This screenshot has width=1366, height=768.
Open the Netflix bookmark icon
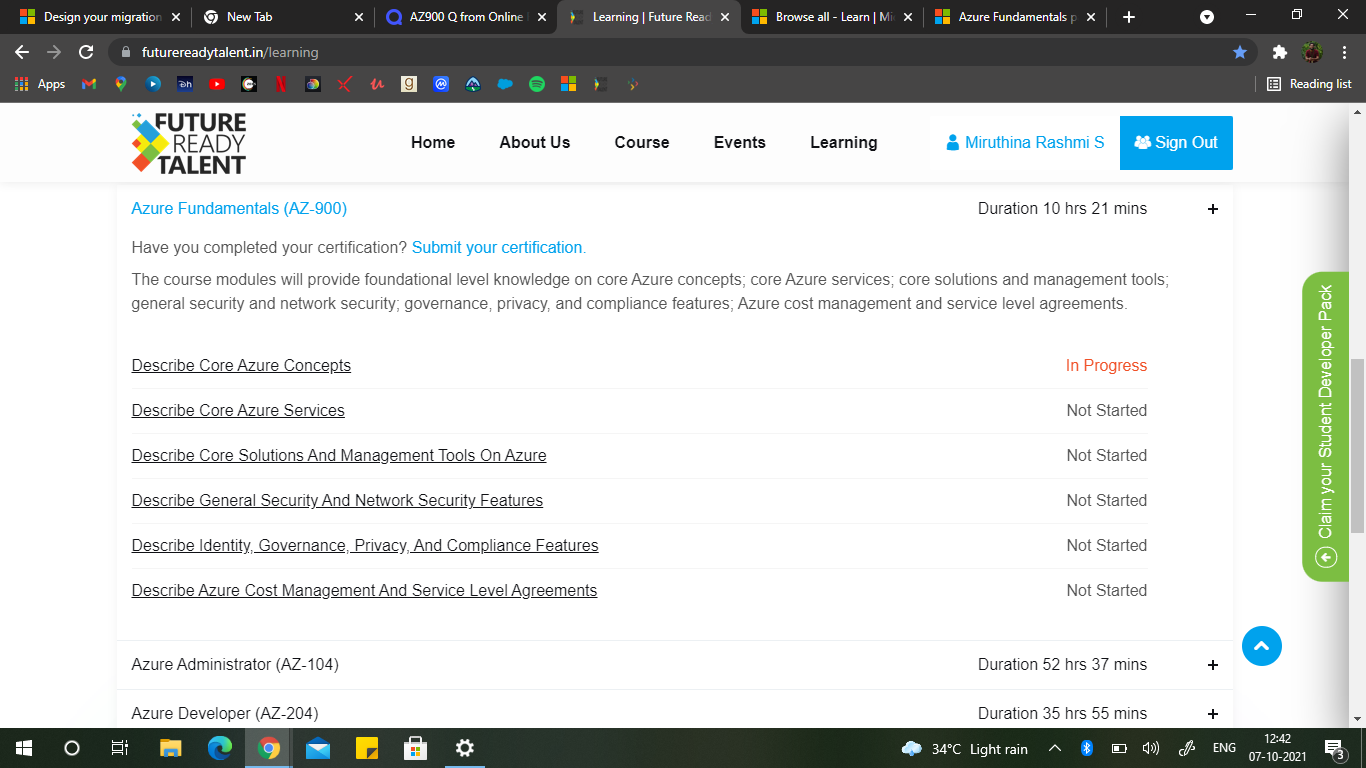click(x=281, y=84)
